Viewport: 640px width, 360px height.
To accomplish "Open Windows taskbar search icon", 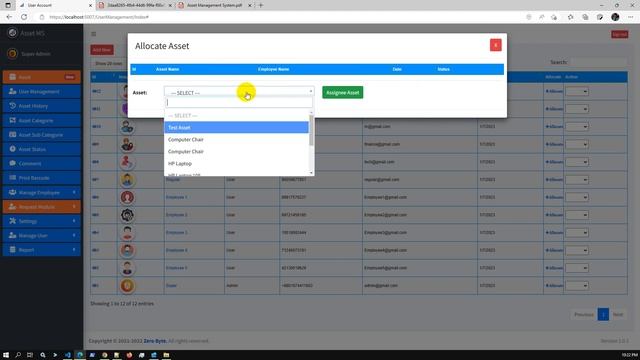I will click(18, 355).
